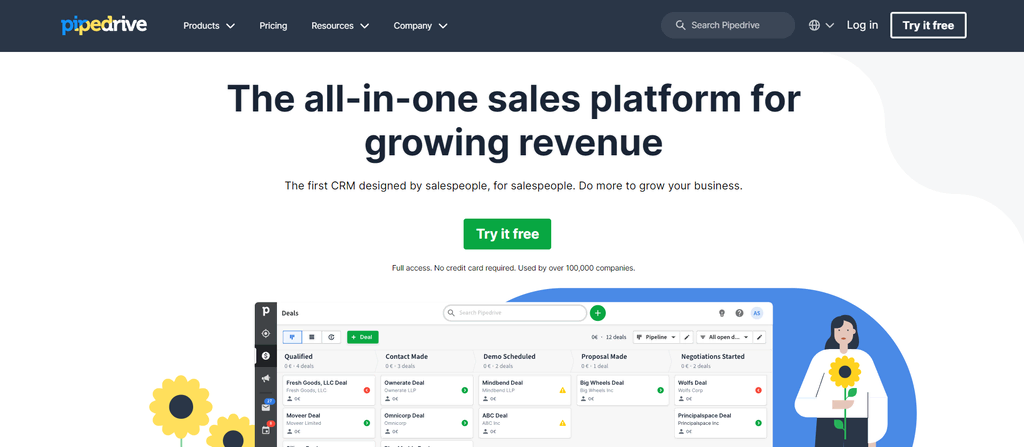This screenshot has width=1024, height=447.
Task: Click green arrow on Big Wheels Deal
Action: coord(660,390)
